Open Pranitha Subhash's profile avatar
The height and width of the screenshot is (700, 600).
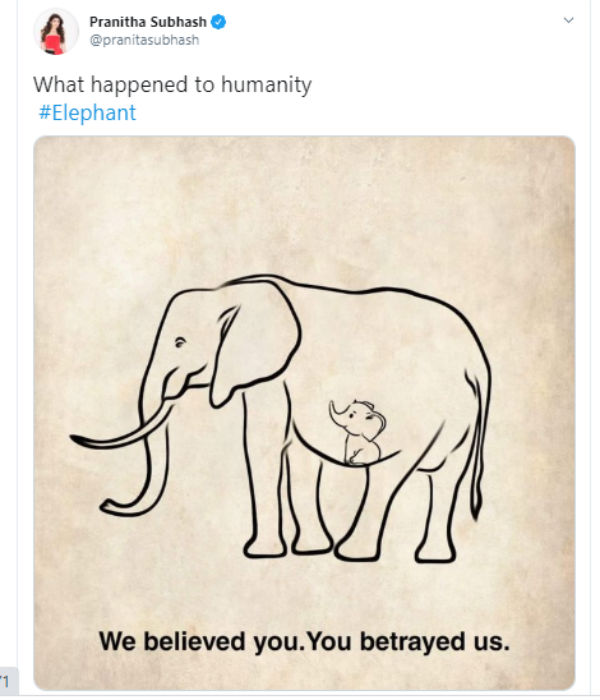[56, 31]
